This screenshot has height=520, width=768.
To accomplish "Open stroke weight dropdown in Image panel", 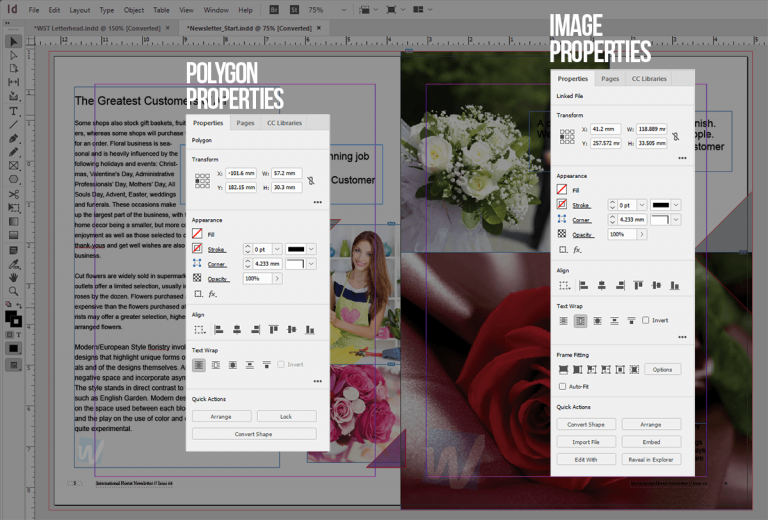I will [642, 205].
